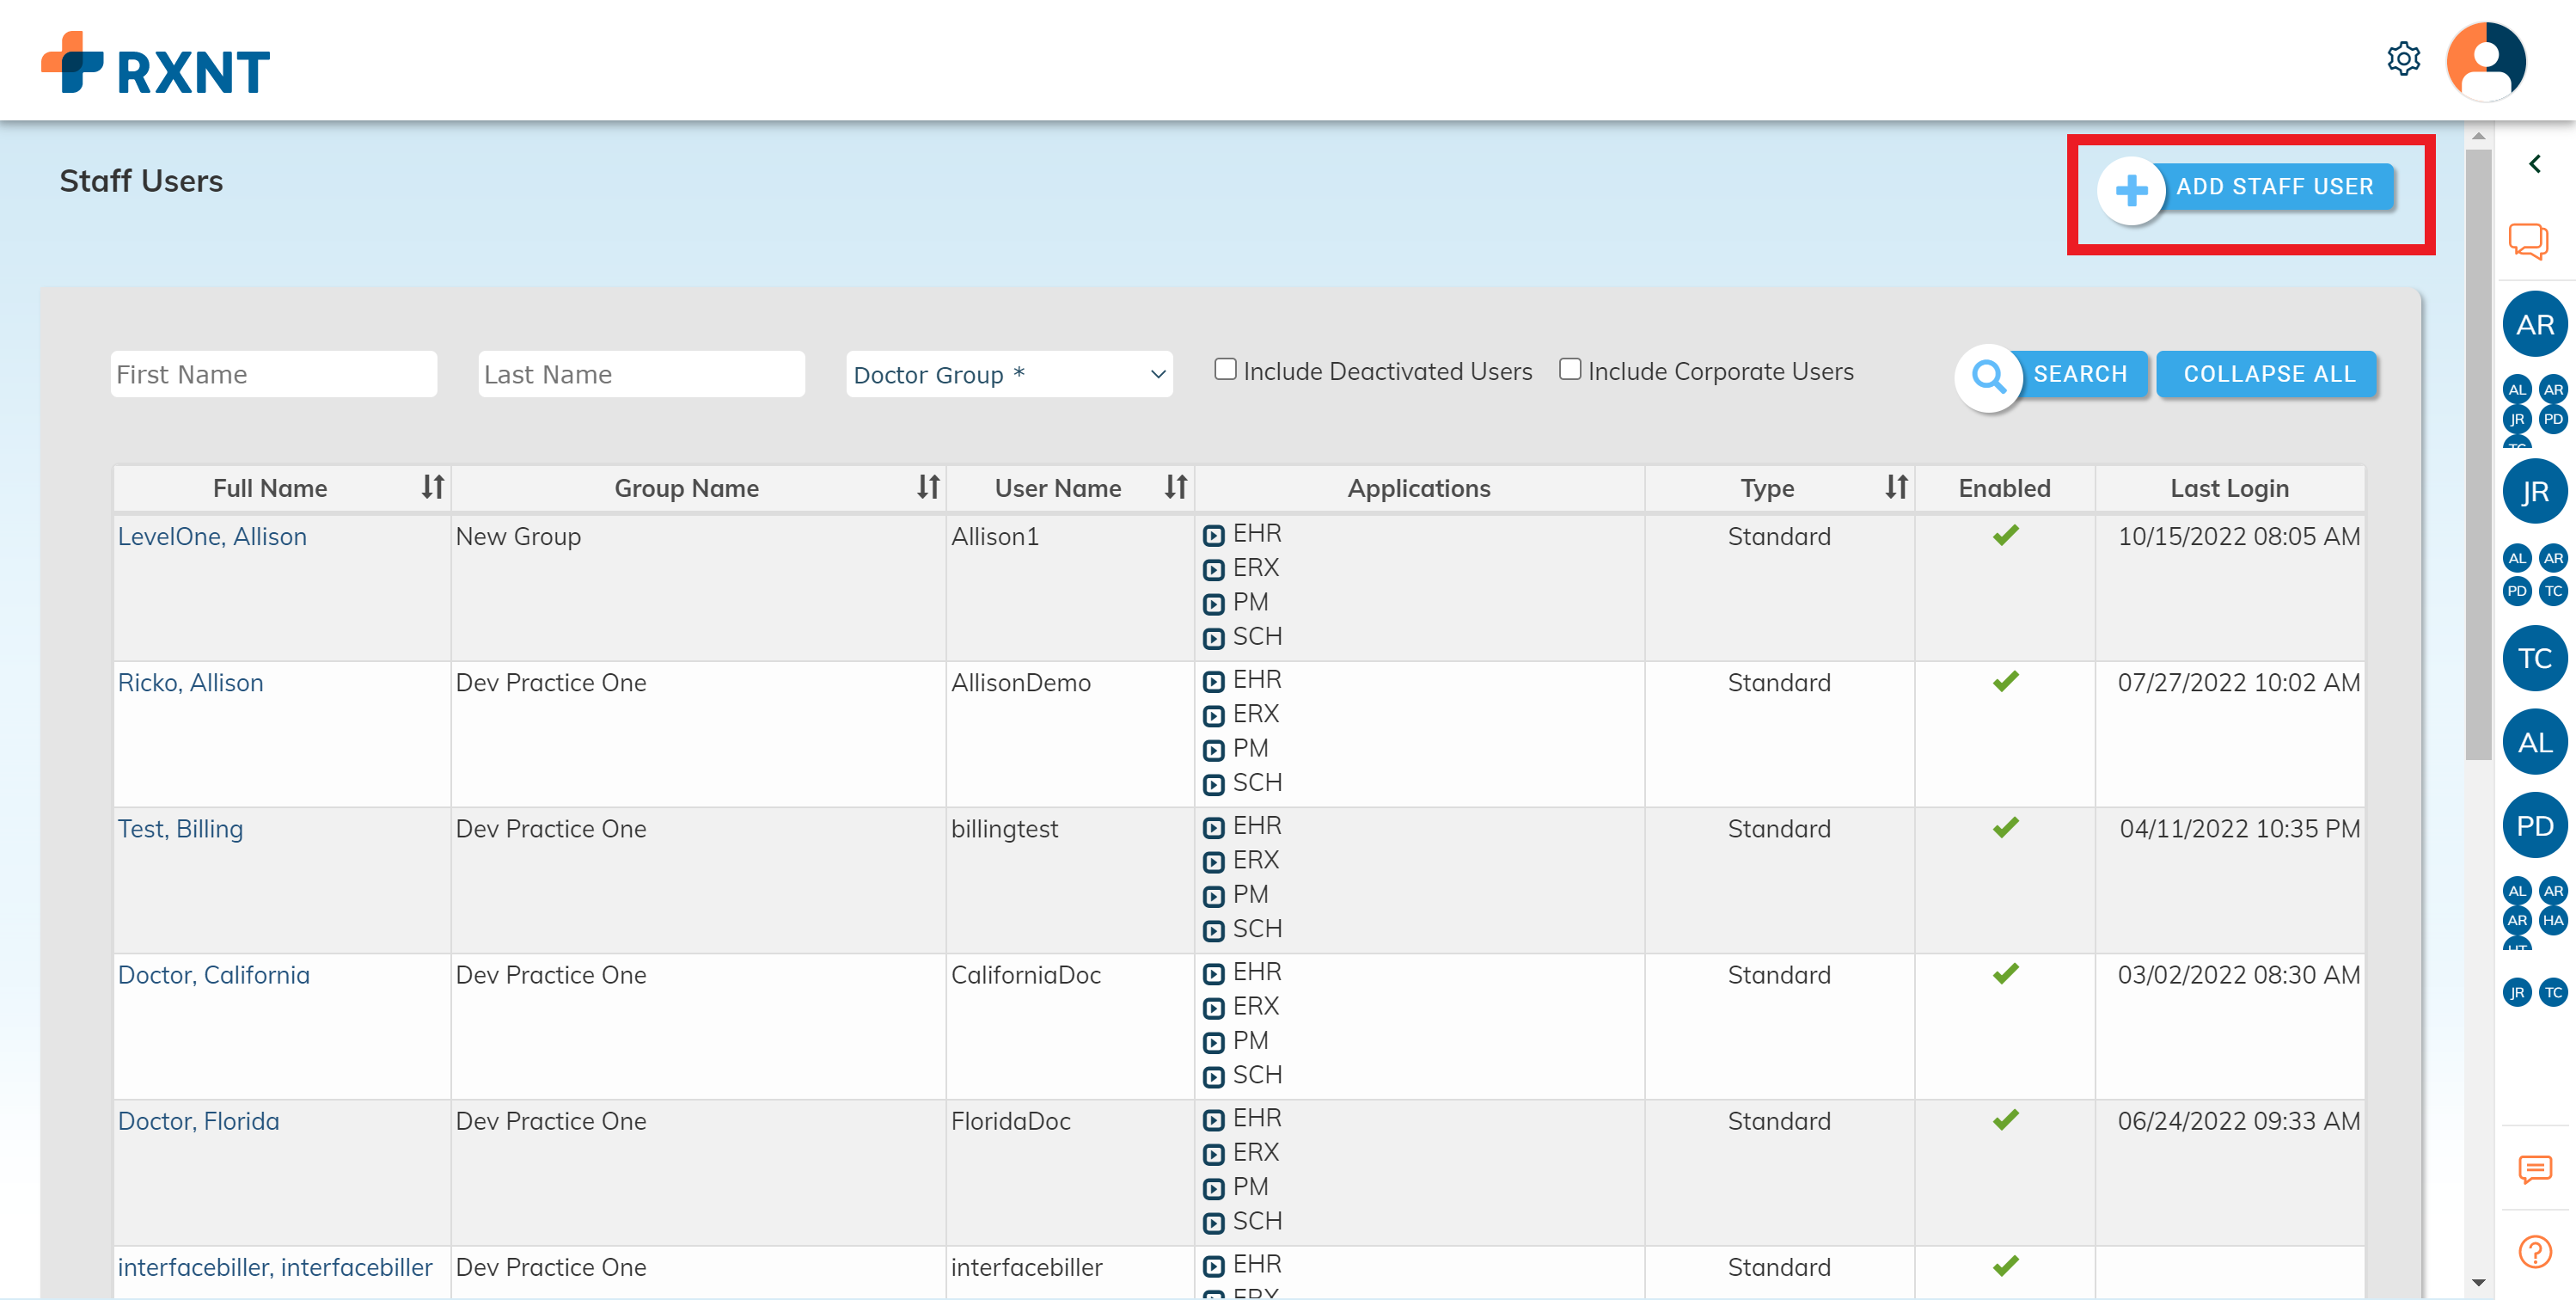
Task: Launch the EHR app icon for FloridaDoc
Action: pos(1213,1120)
